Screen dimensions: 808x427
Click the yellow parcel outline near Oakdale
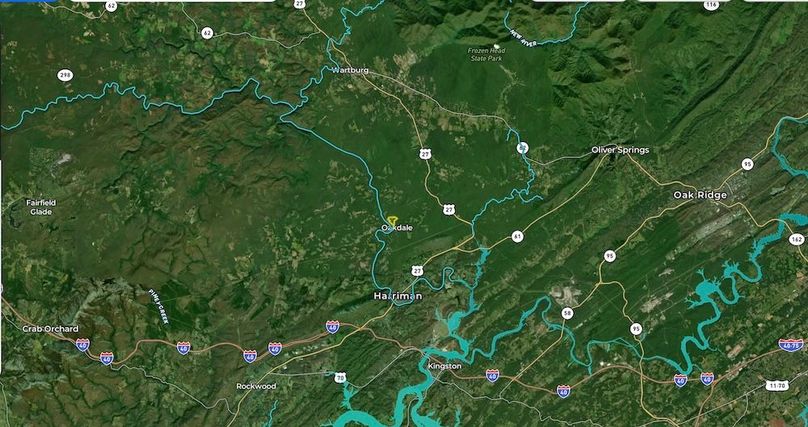tap(393, 221)
